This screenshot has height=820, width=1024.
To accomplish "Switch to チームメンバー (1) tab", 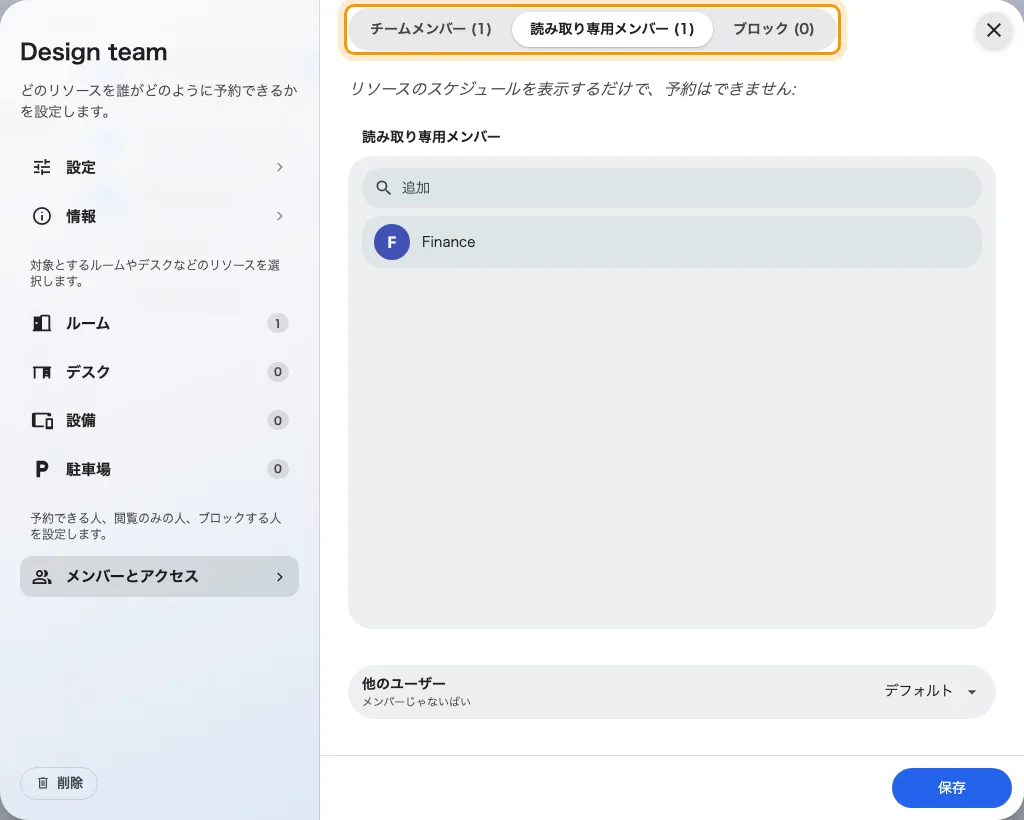I will [x=431, y=29].
